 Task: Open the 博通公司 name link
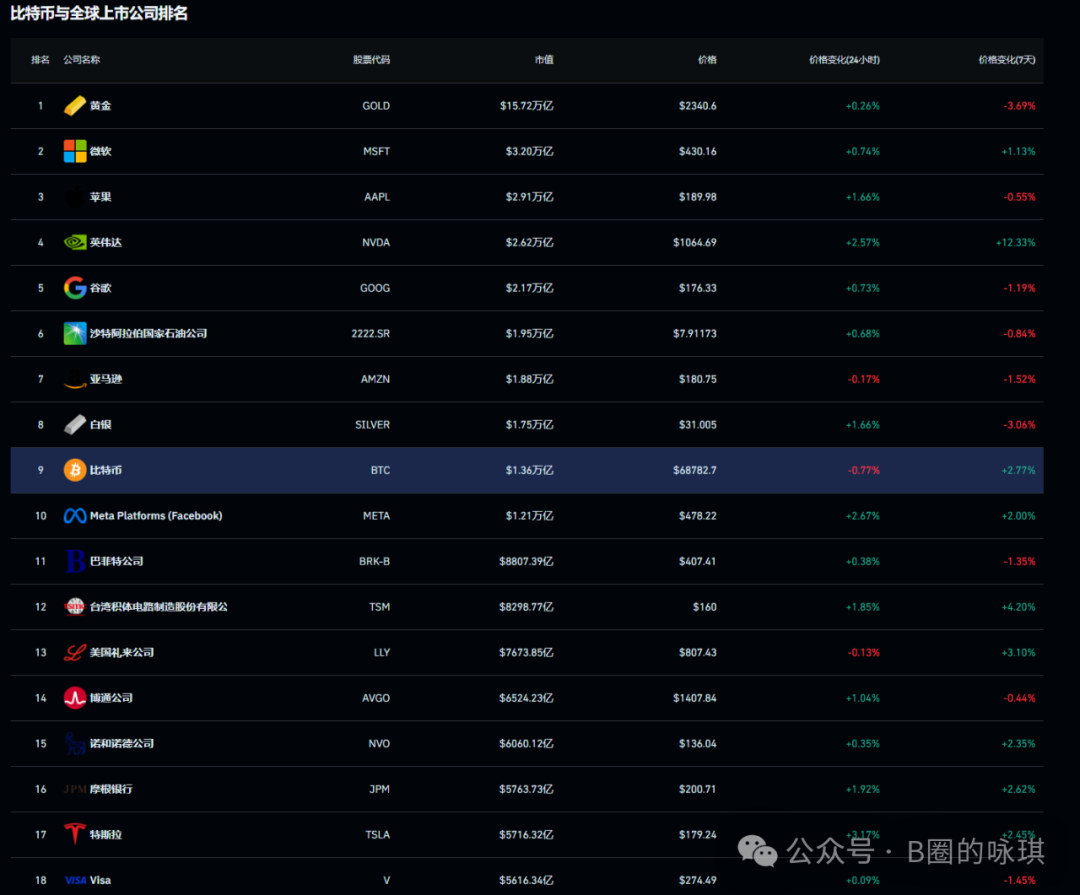tap(111, 698)
